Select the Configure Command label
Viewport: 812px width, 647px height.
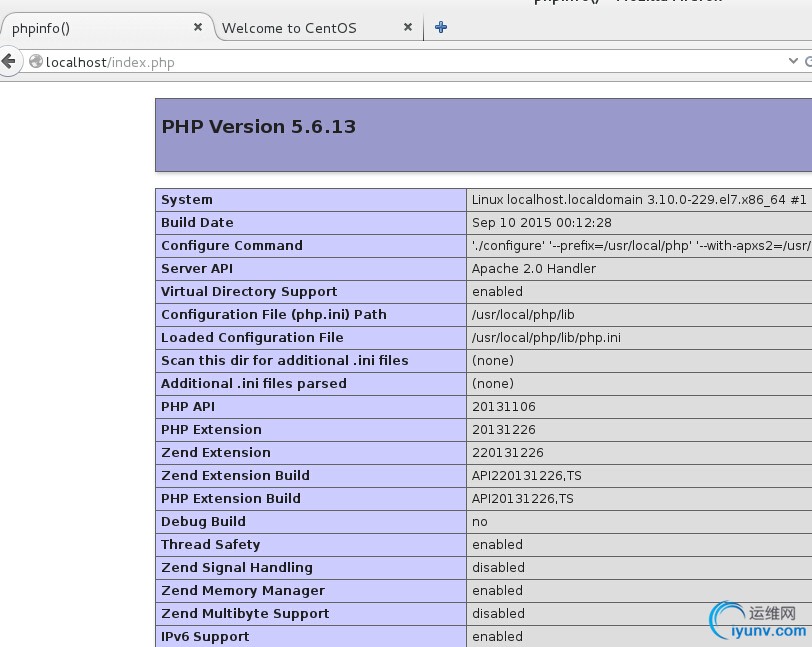point(231,246)
